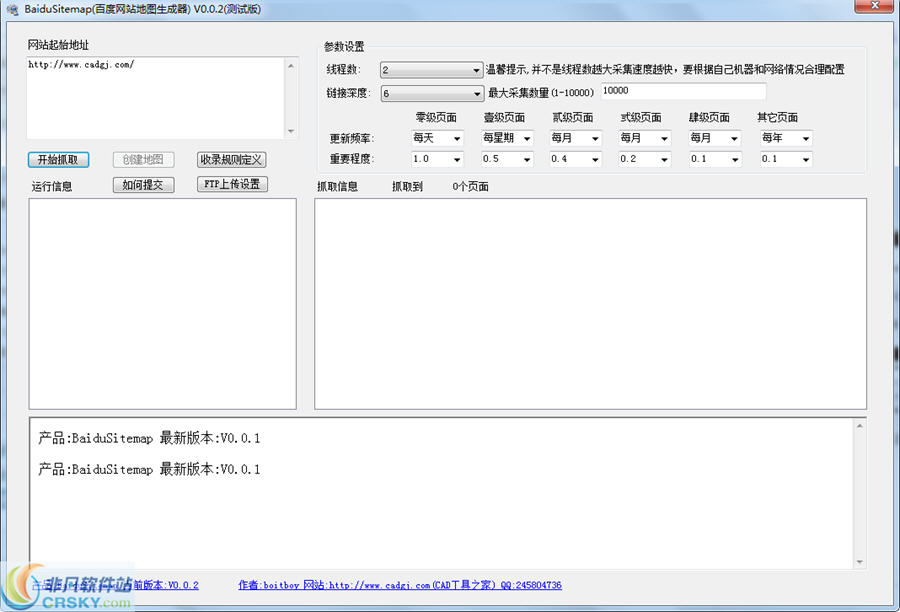Click the application icon in title bar
The height and width of the screenshot is (612, 900).
click(12, 9)
